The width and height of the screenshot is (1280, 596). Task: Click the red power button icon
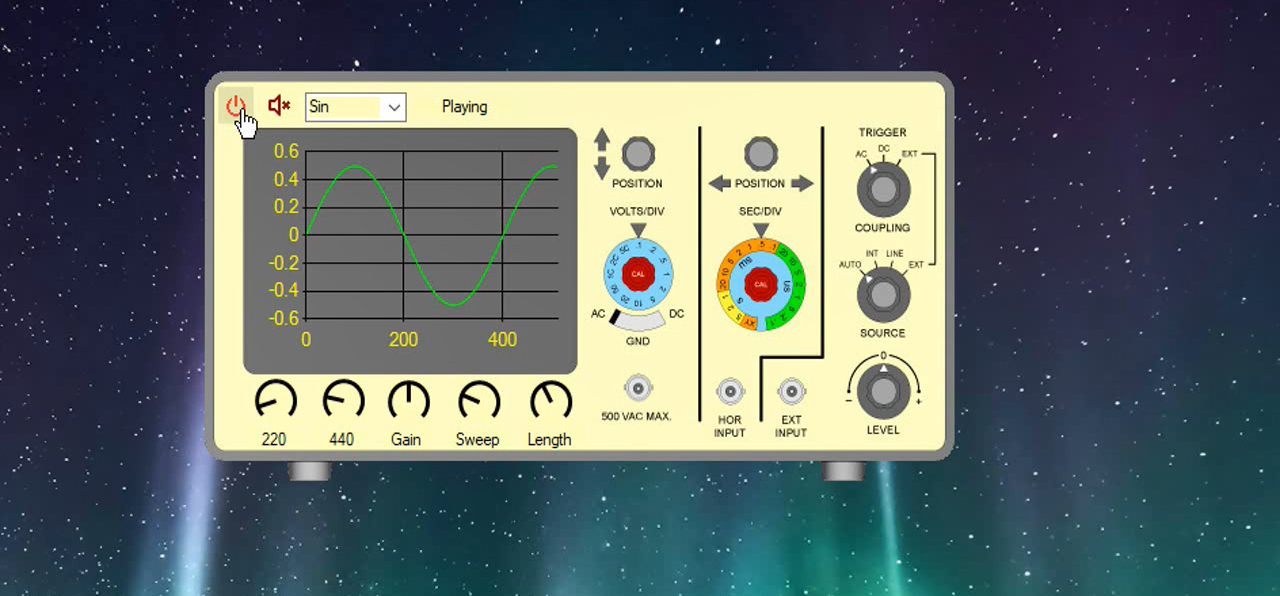235,105
